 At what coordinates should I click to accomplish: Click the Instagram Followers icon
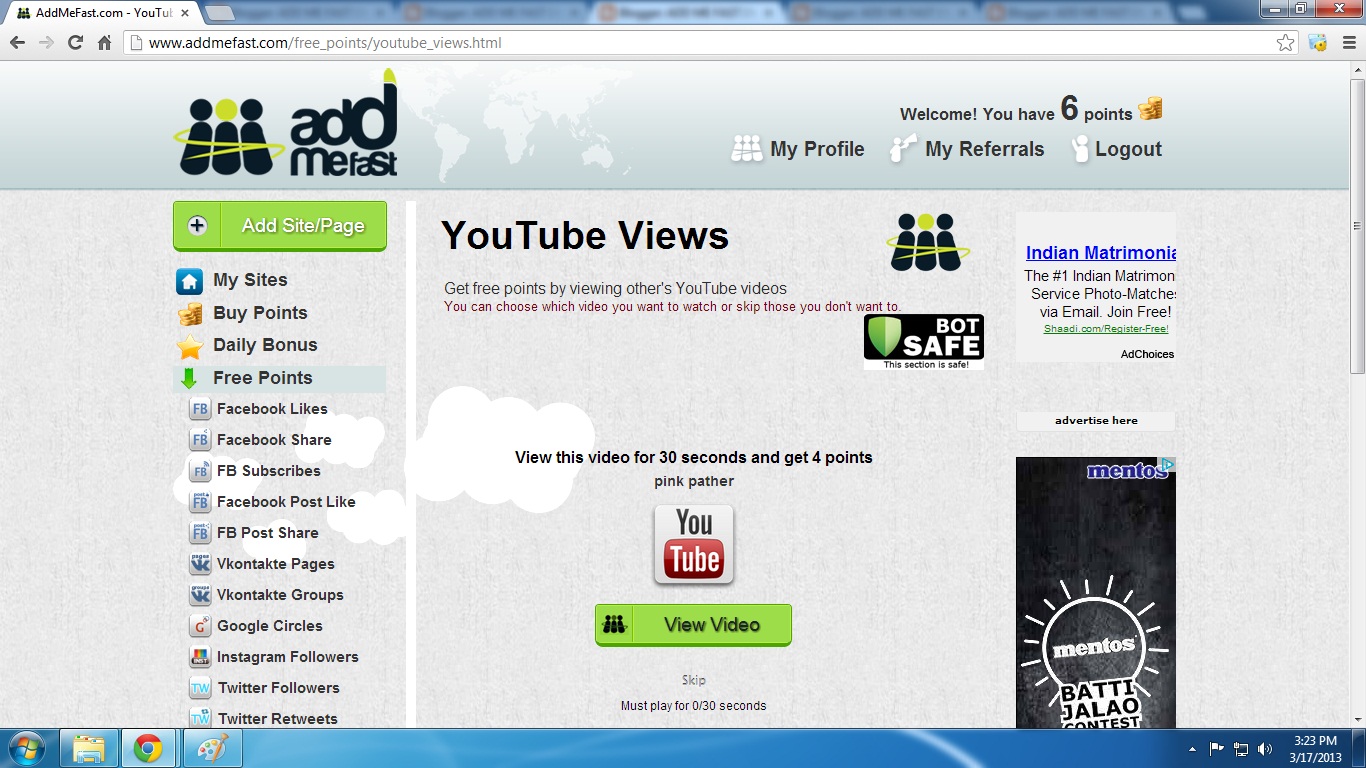tap(200, 657)
